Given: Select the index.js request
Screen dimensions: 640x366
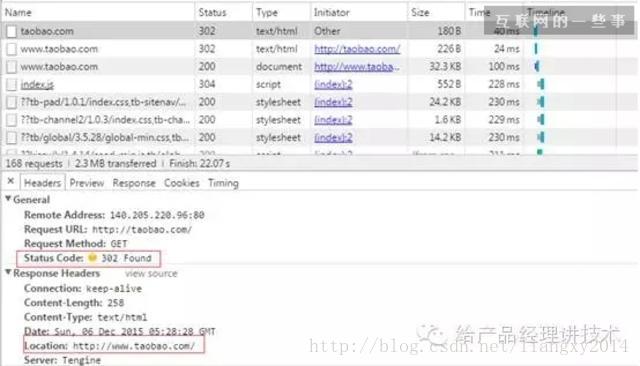Looking at the screenshot, I should (319, 84).
